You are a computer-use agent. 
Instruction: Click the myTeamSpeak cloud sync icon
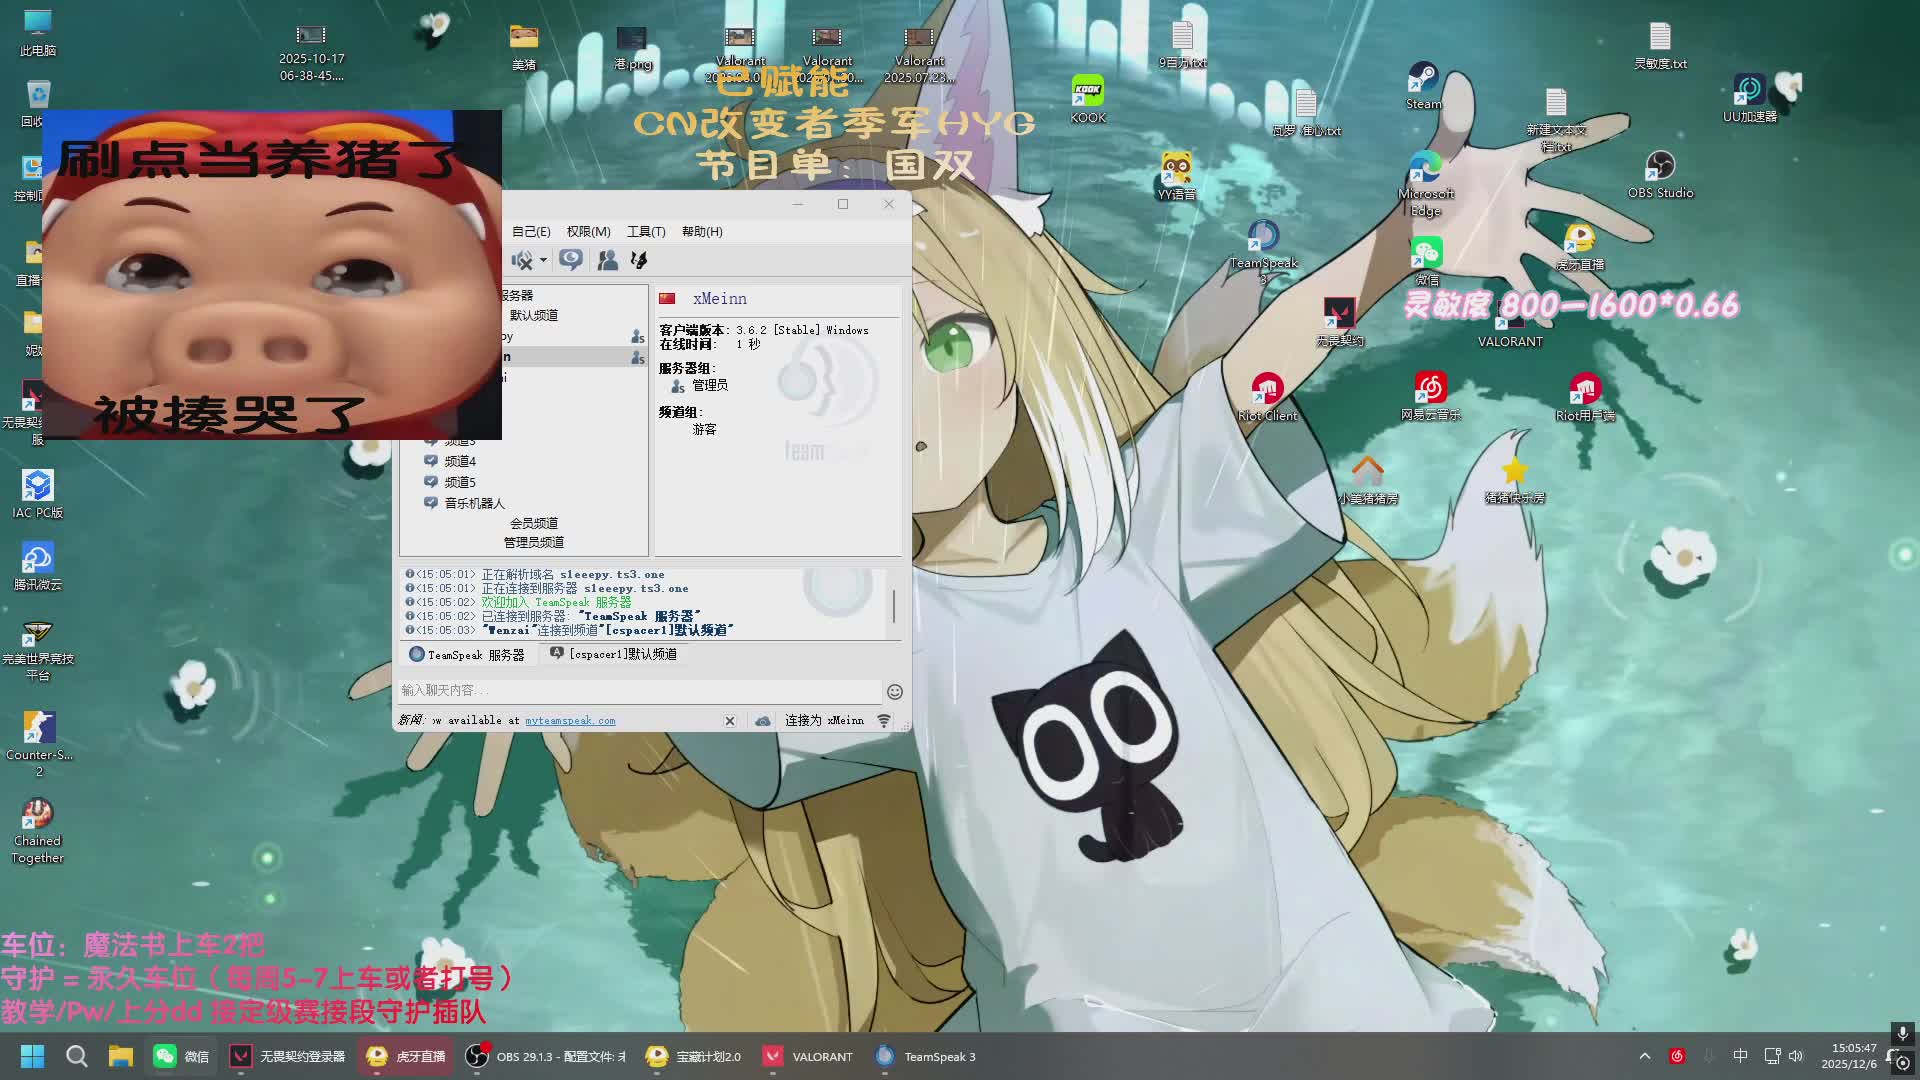pyautogui.click(x=763, y=721)
